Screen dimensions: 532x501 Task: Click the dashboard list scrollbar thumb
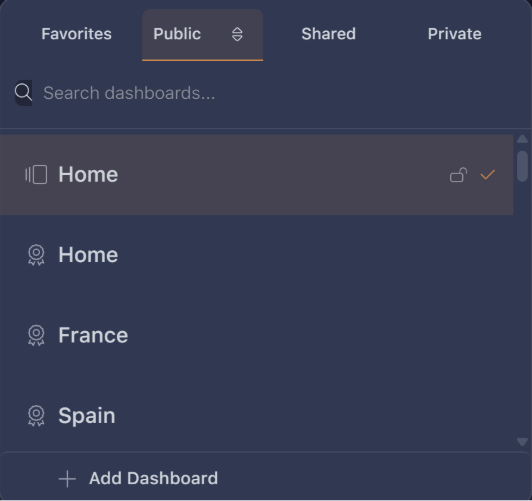click(x=522, y=166)
